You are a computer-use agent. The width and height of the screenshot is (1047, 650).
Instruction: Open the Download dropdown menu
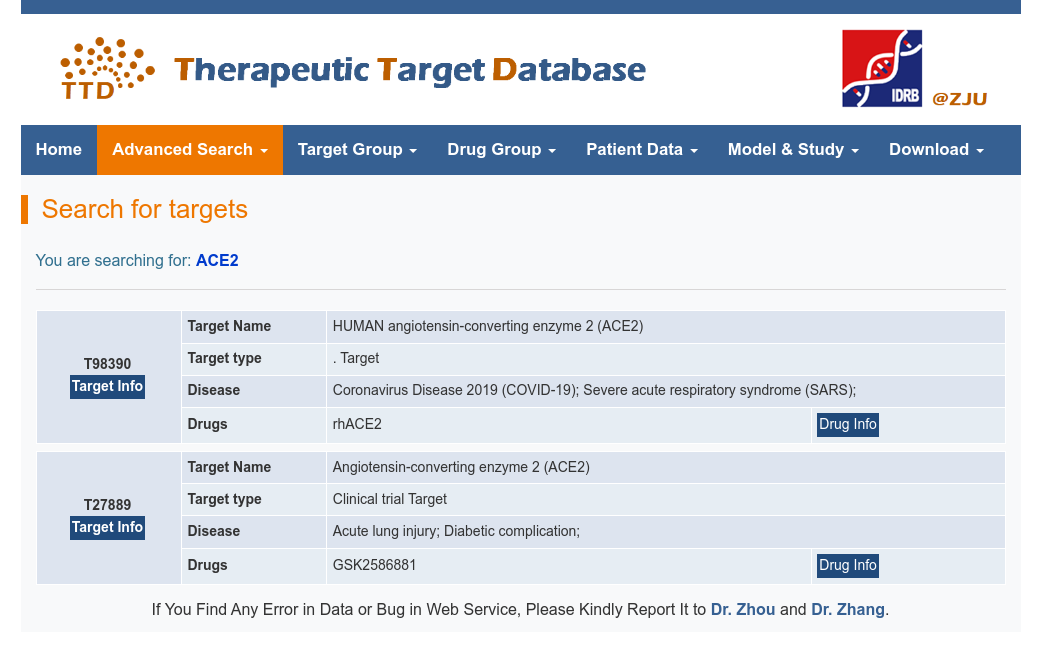936,150
